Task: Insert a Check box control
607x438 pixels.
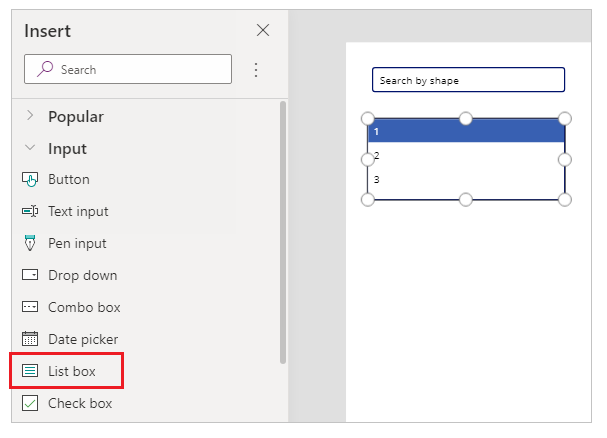Action: [x=80, y=403]
